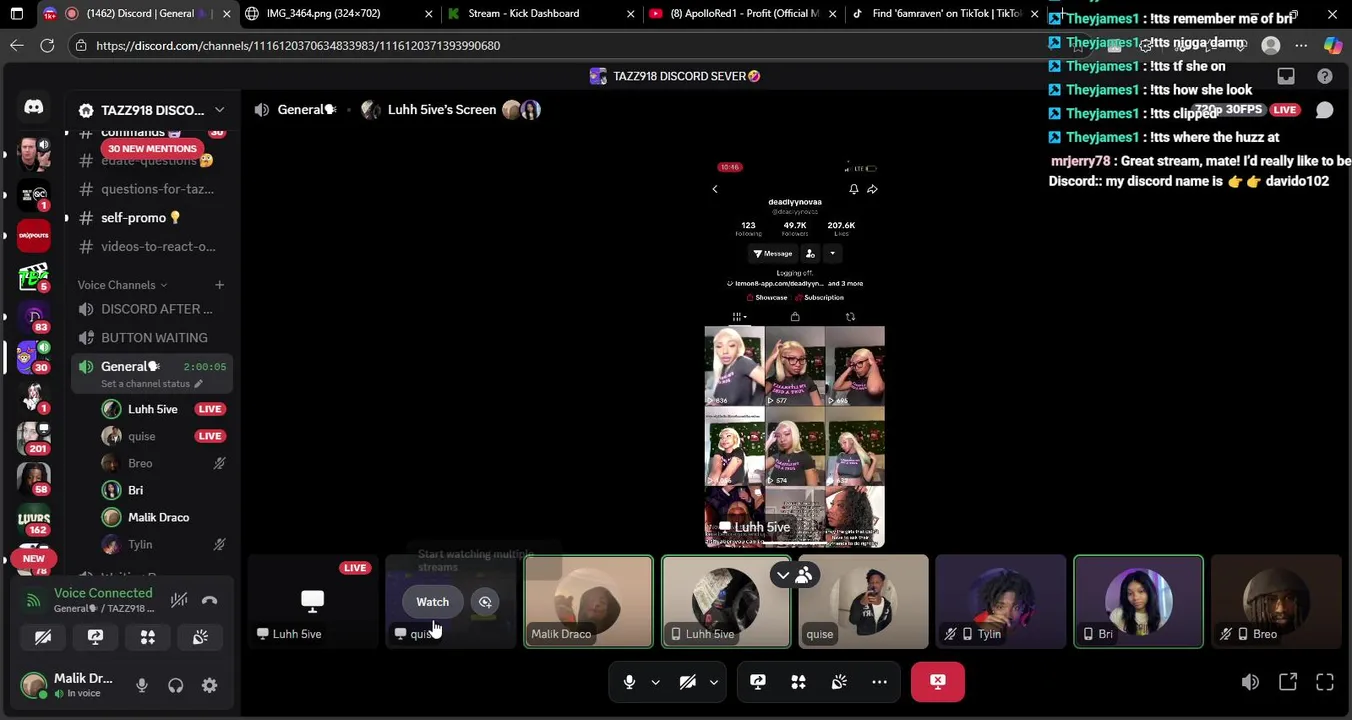Select quise in voice member list
Image resolution: width=1352 pixels, height=720 pixels.
pyautogui.click(x=164, y=436)
